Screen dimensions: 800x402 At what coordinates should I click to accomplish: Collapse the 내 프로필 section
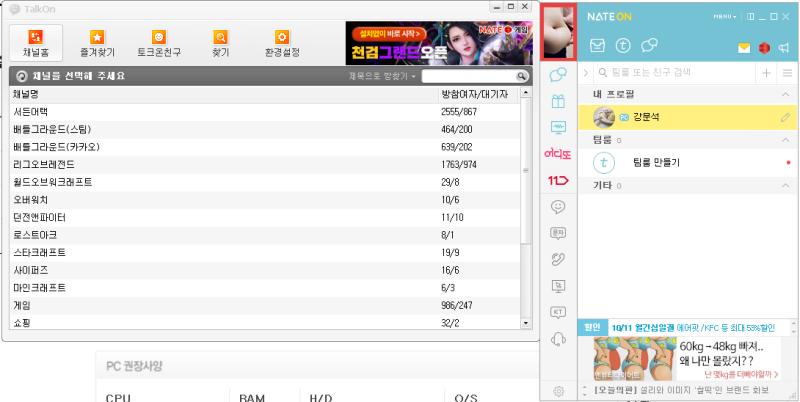(x=786, y=94)
